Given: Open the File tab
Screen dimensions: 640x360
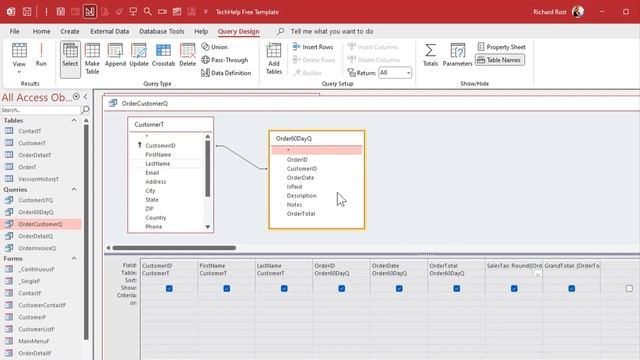Looking at the screenshot, I should tap(14, 31).
